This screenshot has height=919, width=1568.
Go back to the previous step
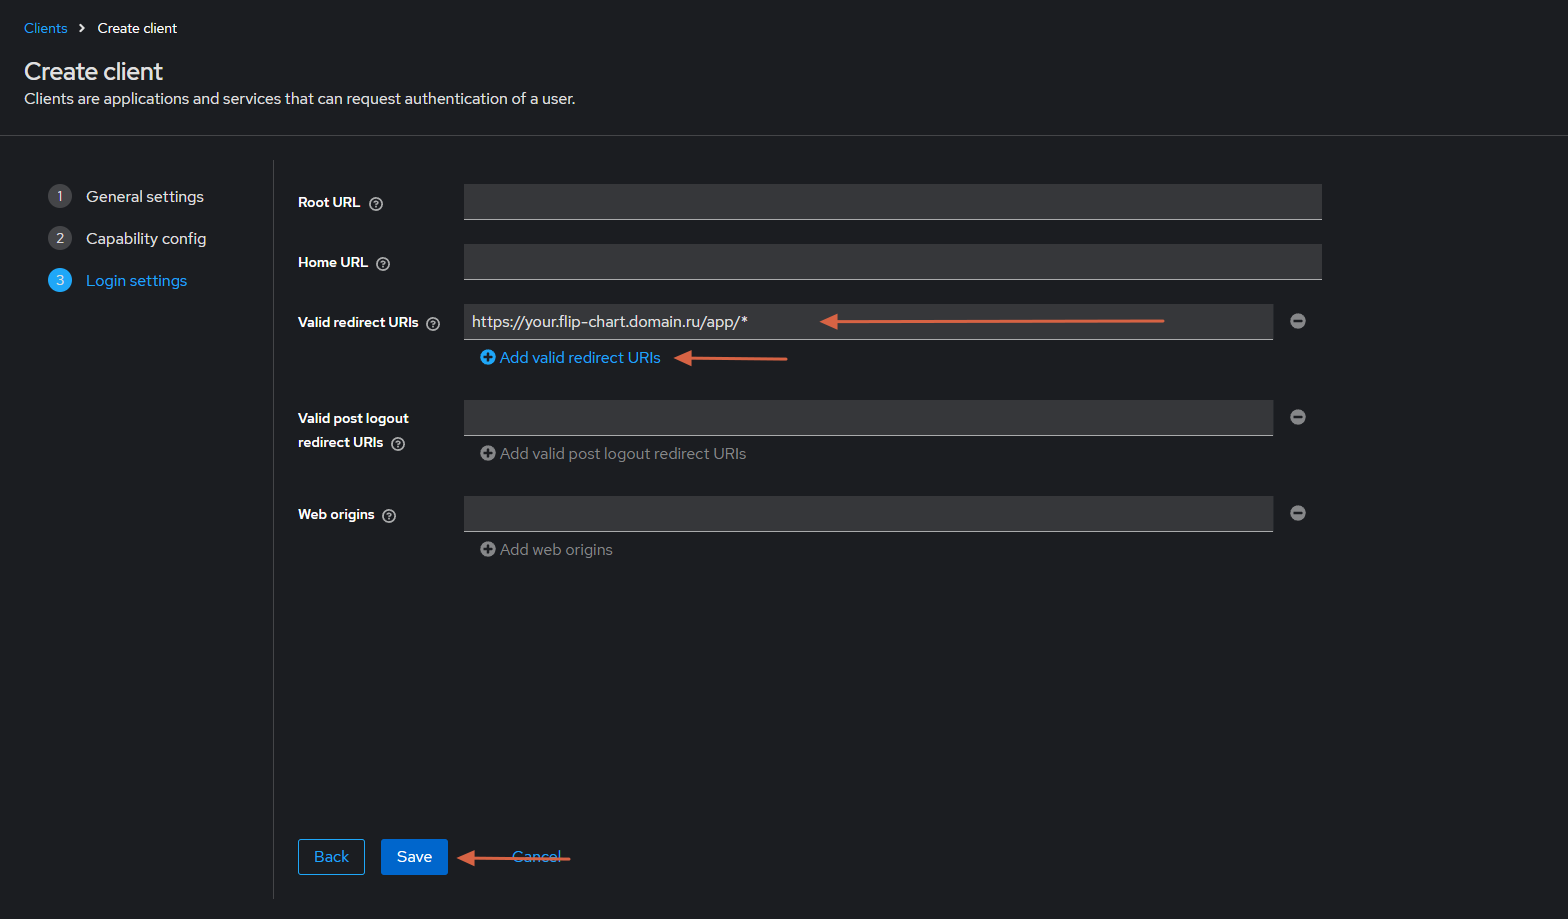pyautogui.click(x=331, y=857)
